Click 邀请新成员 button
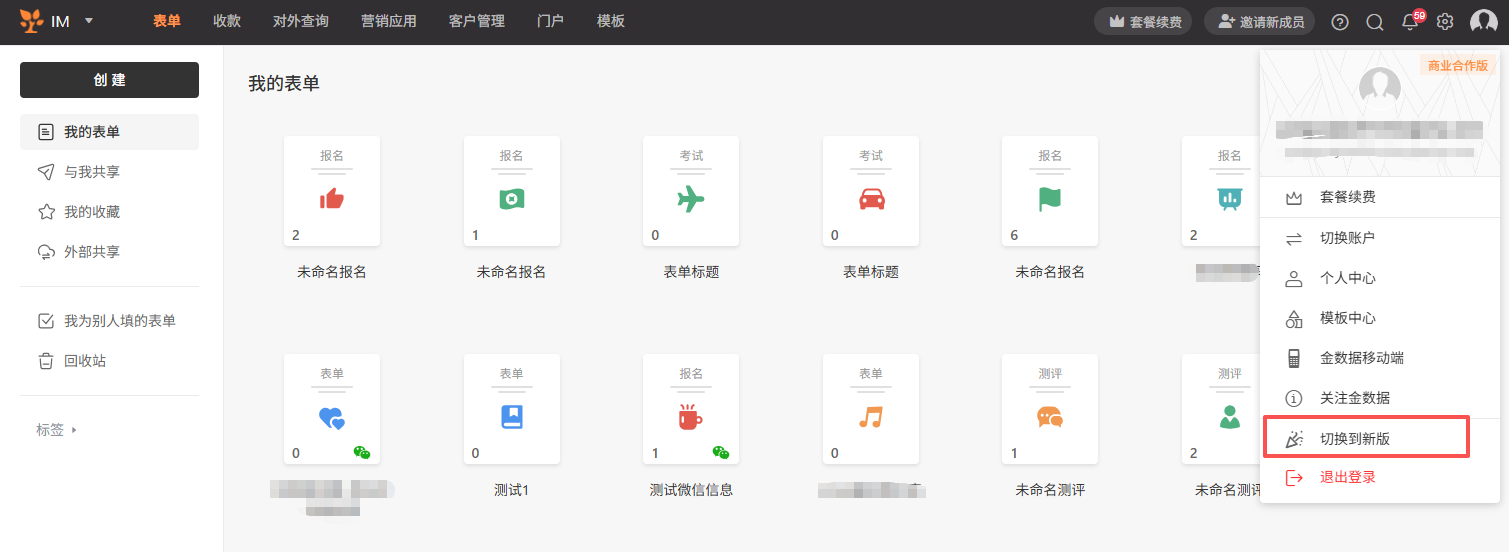The width and height of the screenshot is (1509, 552). coord(1259,22)
